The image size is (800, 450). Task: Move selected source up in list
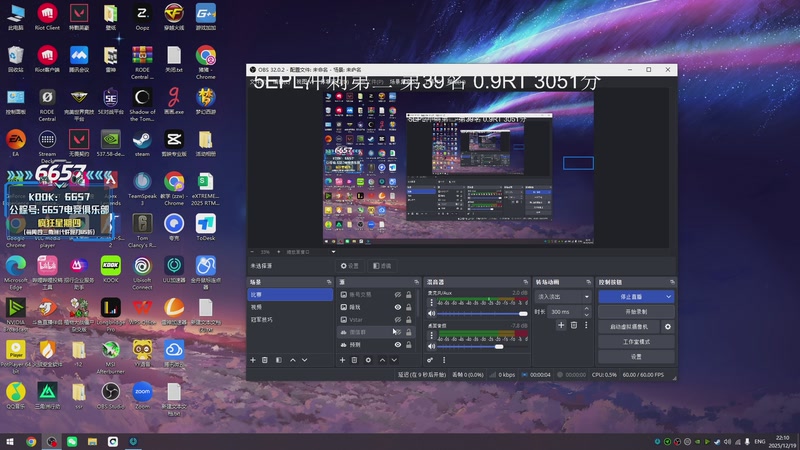tap(382, 360)
